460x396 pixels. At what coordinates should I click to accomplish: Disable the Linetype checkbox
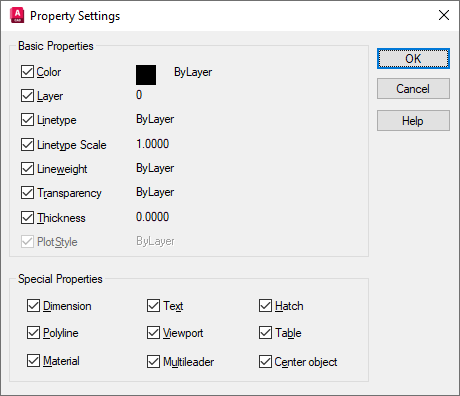pyautogui.click(x=27, y=120)
